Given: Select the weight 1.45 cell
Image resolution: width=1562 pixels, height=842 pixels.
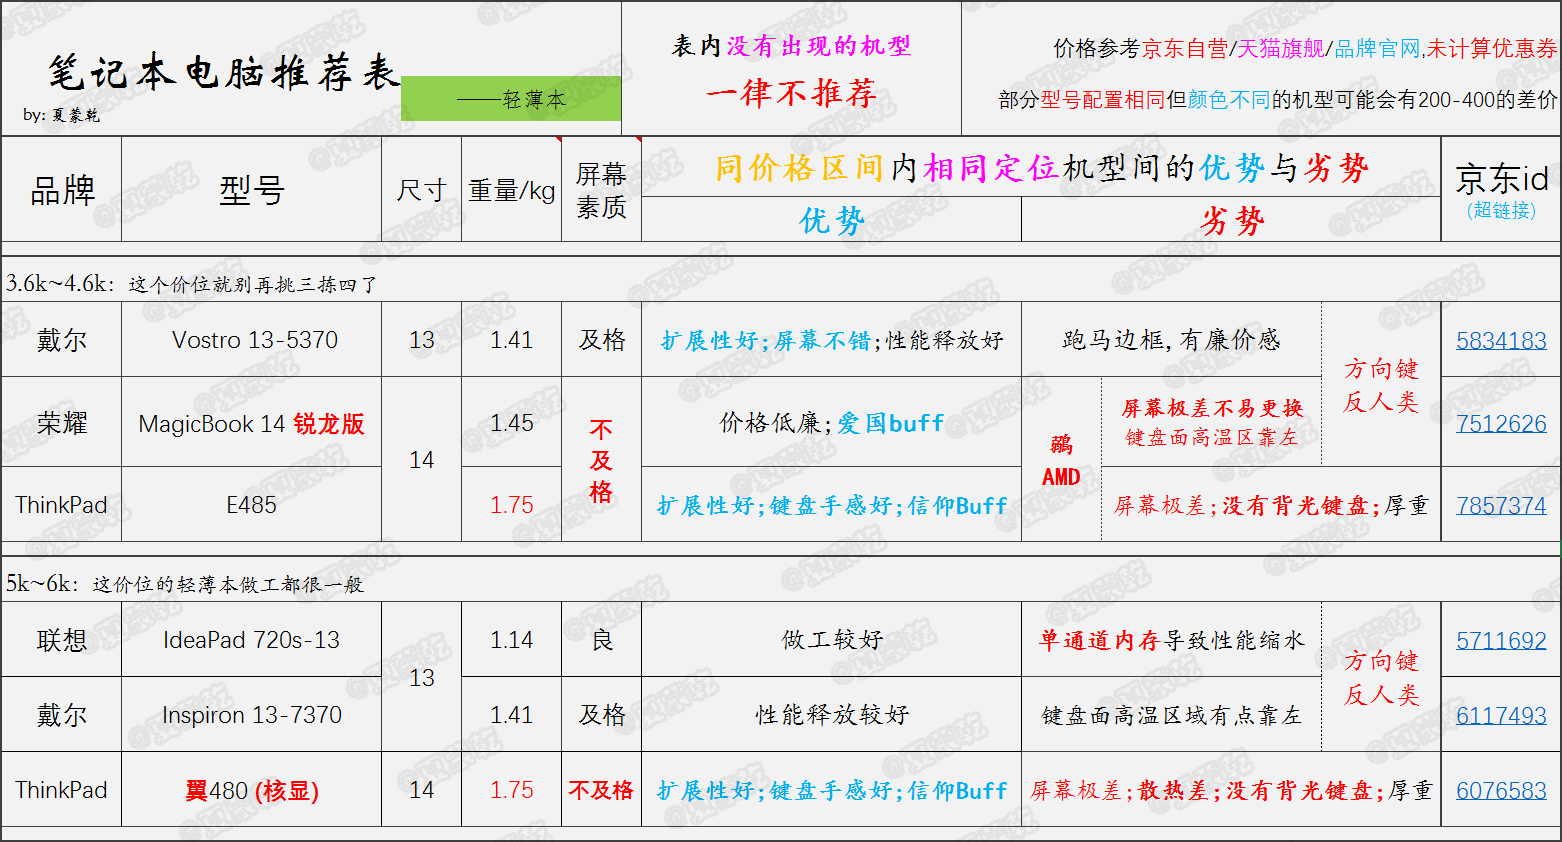Looking at the screenshot, I should 512,423.
